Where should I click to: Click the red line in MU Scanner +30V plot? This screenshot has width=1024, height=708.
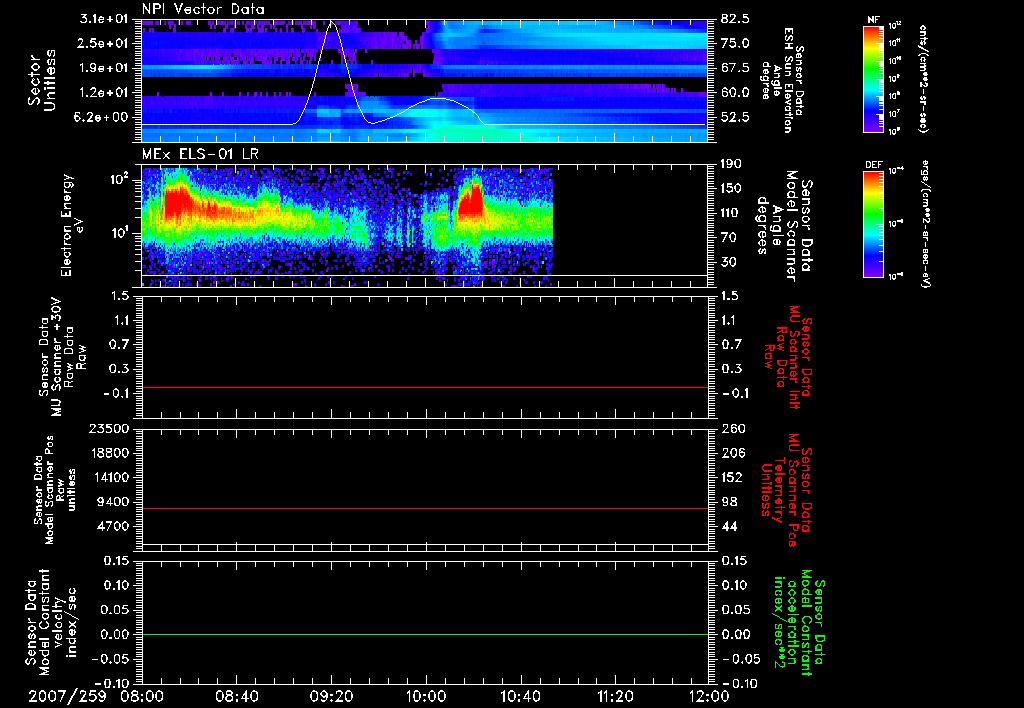425,387
